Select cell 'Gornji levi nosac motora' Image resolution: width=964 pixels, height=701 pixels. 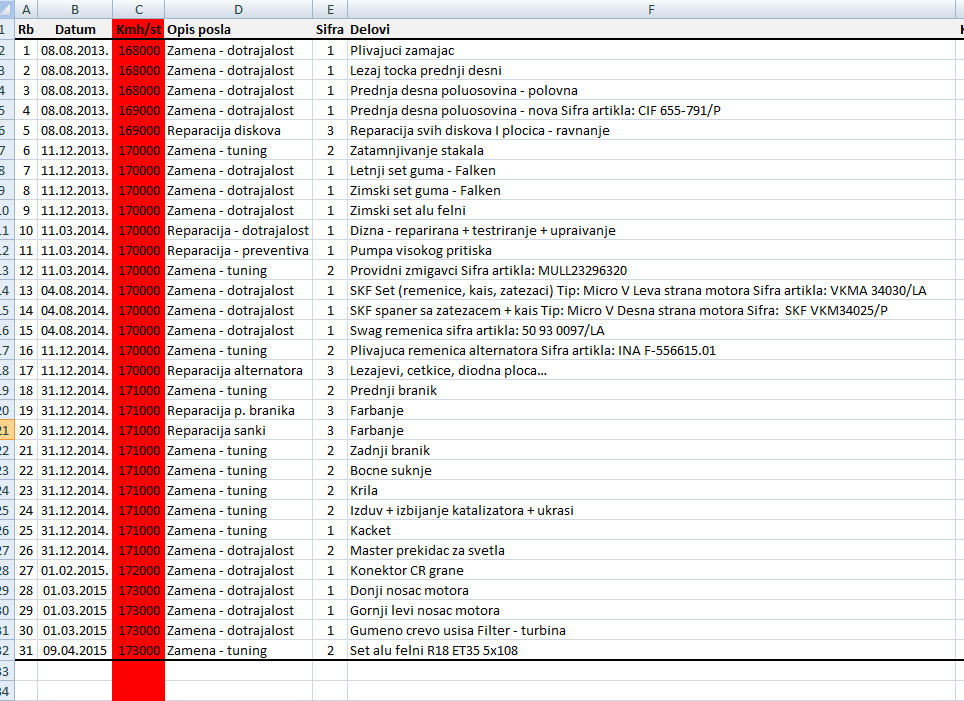(x=651, y=610)
